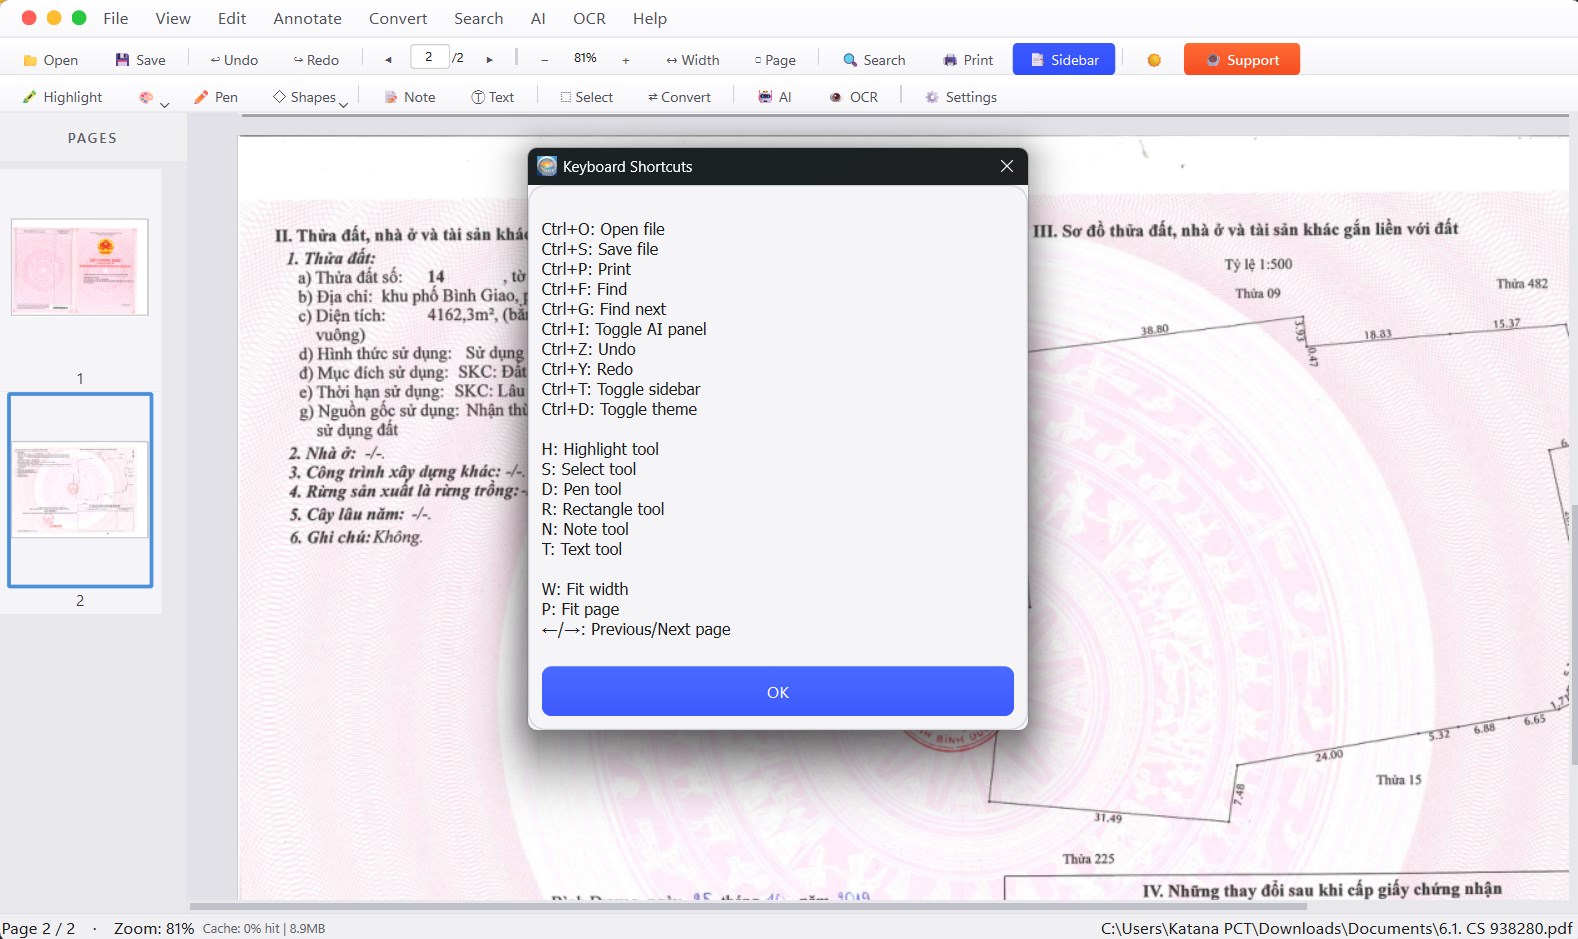The height and width of the screenshot is (939, 1578).
Task: Click the green window maximize button
Action: click(x=79, y=18)
